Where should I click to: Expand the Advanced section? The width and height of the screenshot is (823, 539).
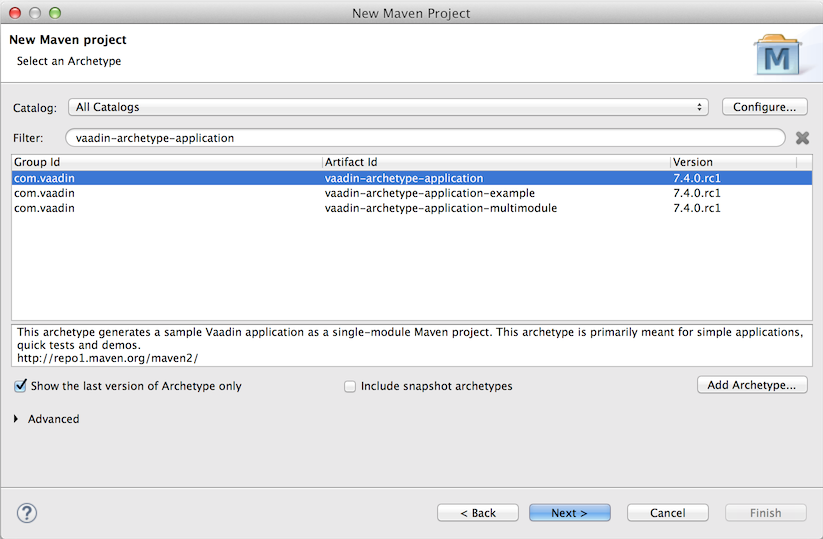click(x=16, y=419)
